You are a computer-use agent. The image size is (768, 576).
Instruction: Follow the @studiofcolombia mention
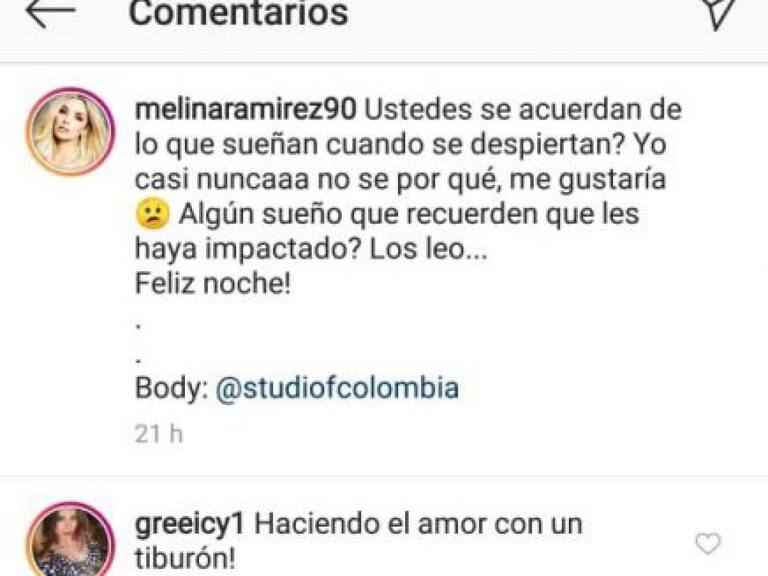pos(337,388)
